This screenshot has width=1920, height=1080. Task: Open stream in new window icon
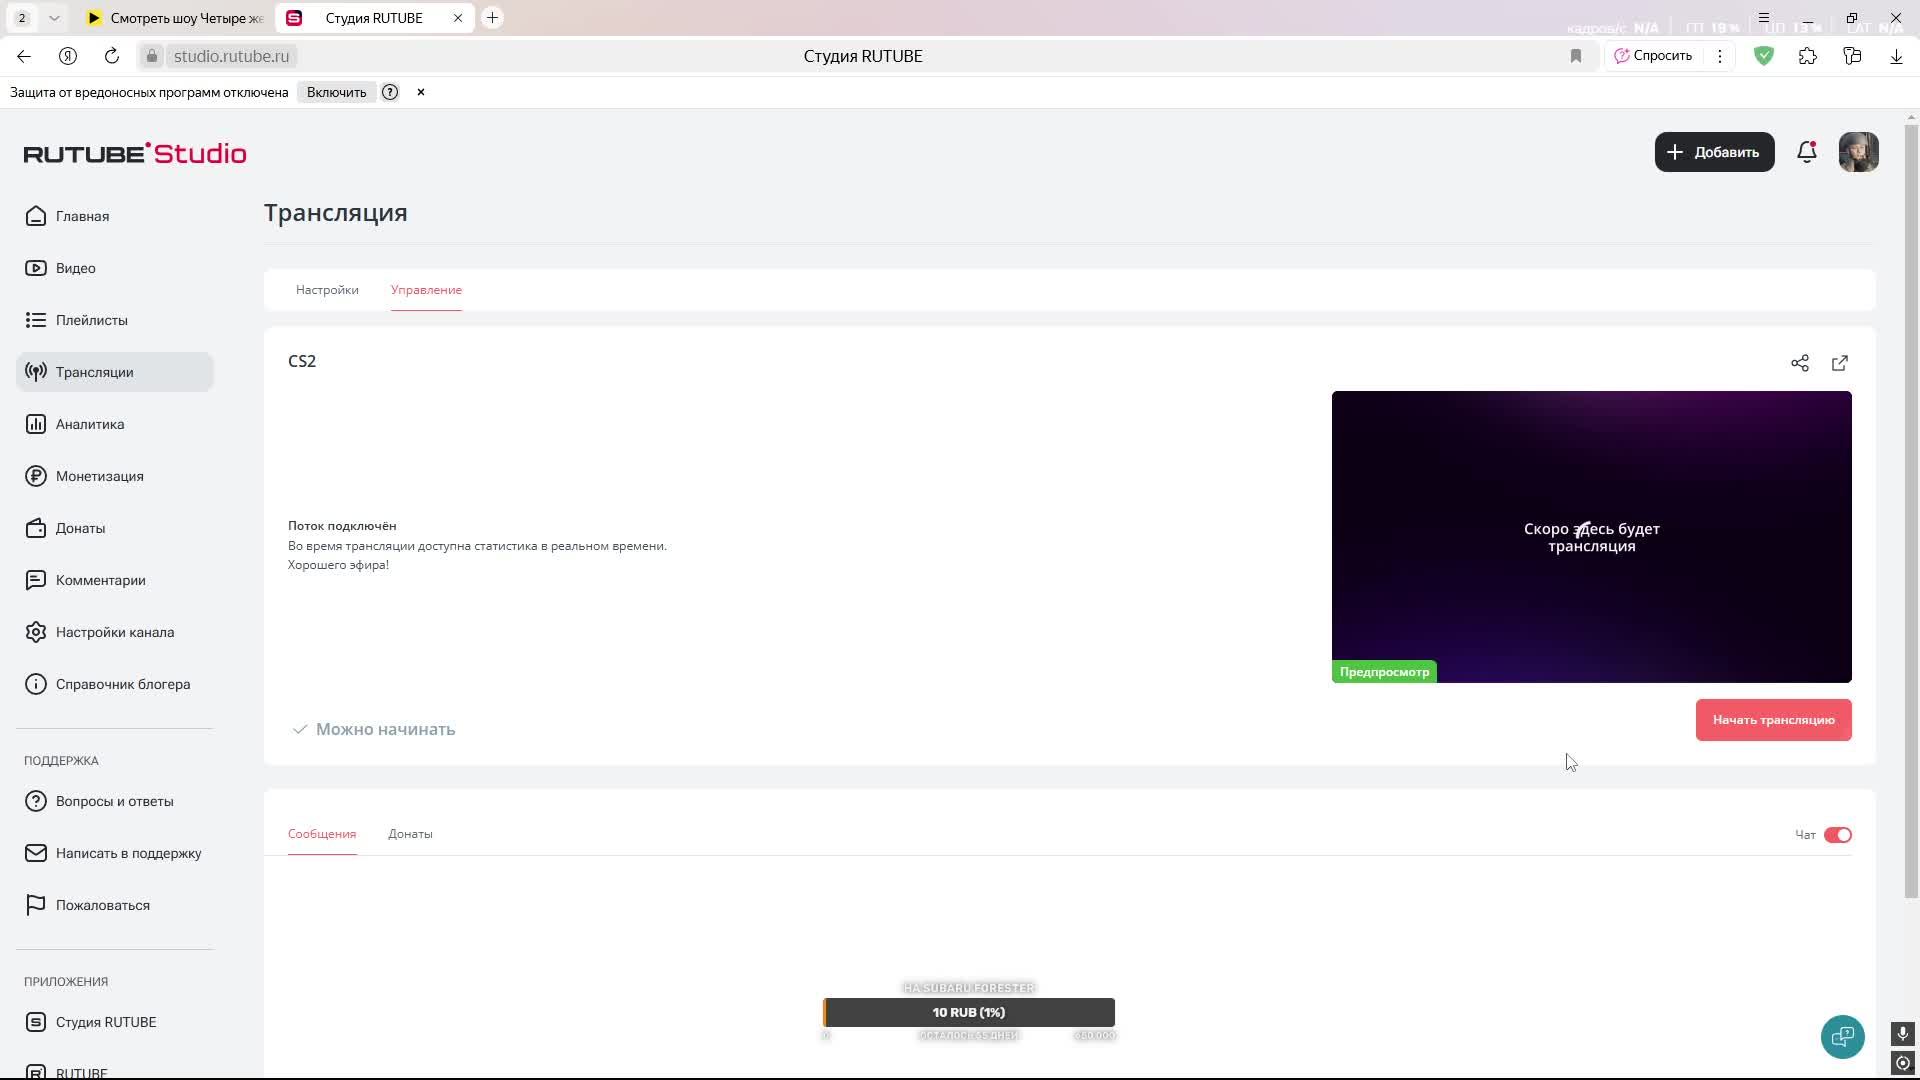pyautogui.click(x=1840, y=363)
